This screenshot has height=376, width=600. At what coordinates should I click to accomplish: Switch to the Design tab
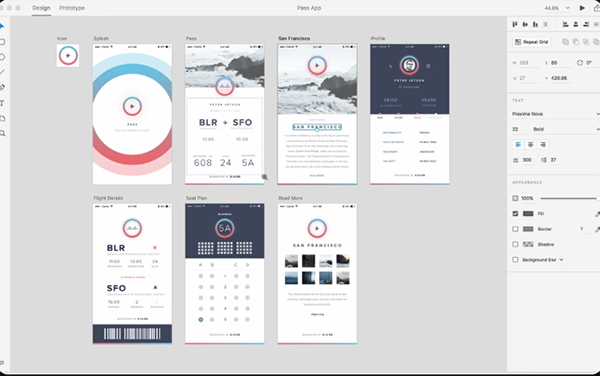[x=41, y=8]
